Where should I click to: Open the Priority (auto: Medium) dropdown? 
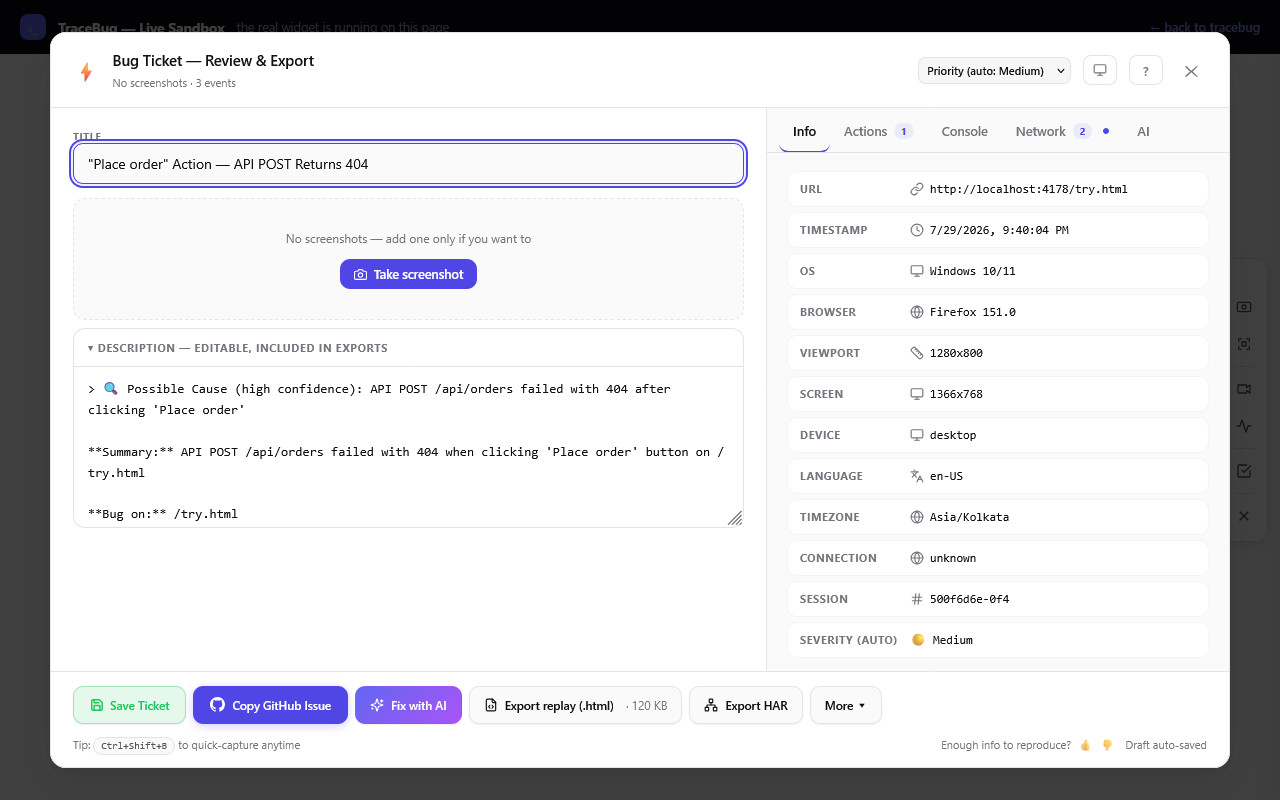pyautogui.click(x=994, y=71)
